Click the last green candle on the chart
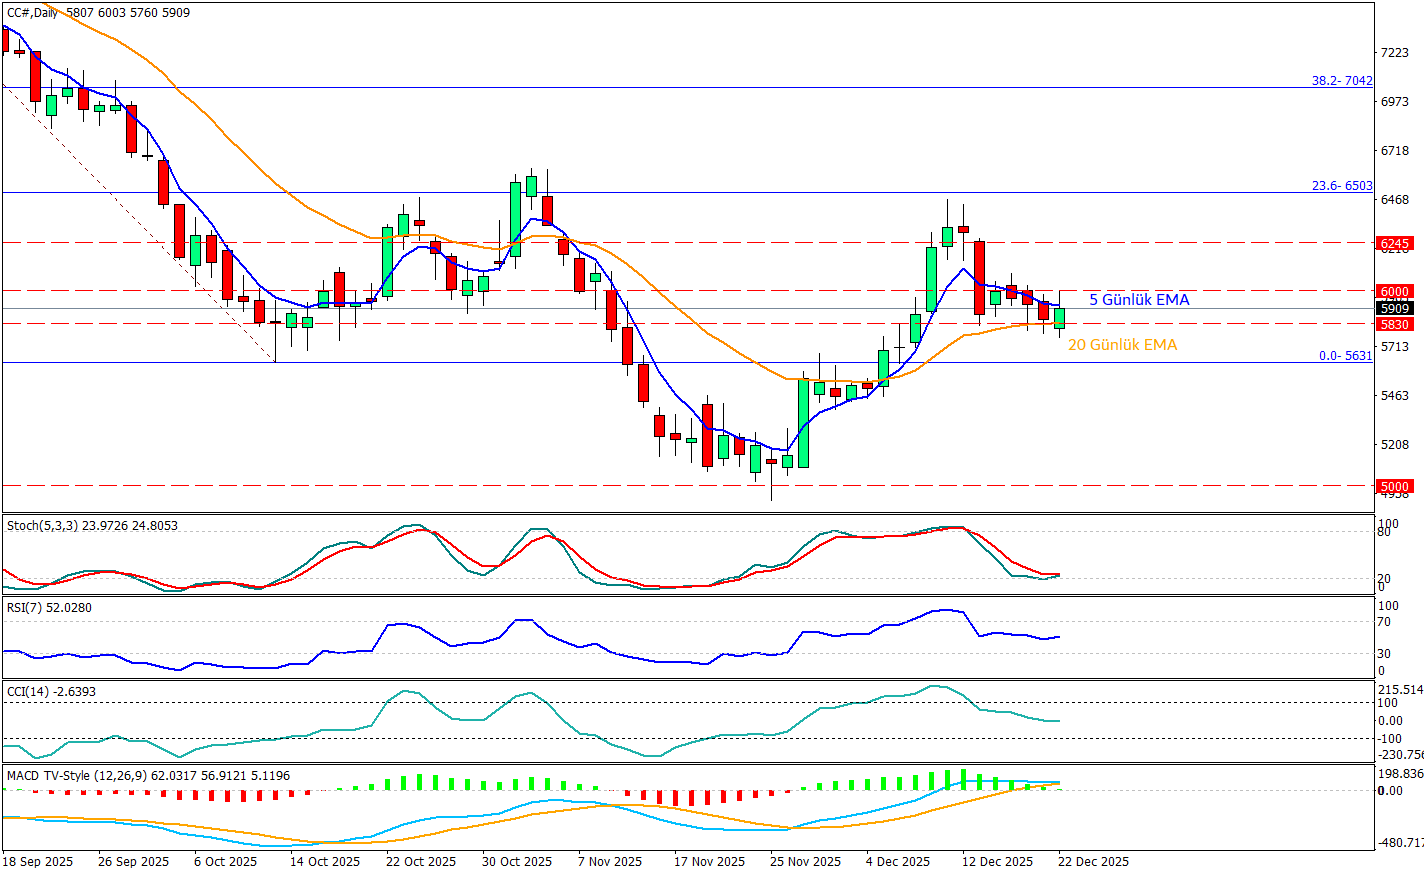1424x874 pixels. pos(1059,318)
